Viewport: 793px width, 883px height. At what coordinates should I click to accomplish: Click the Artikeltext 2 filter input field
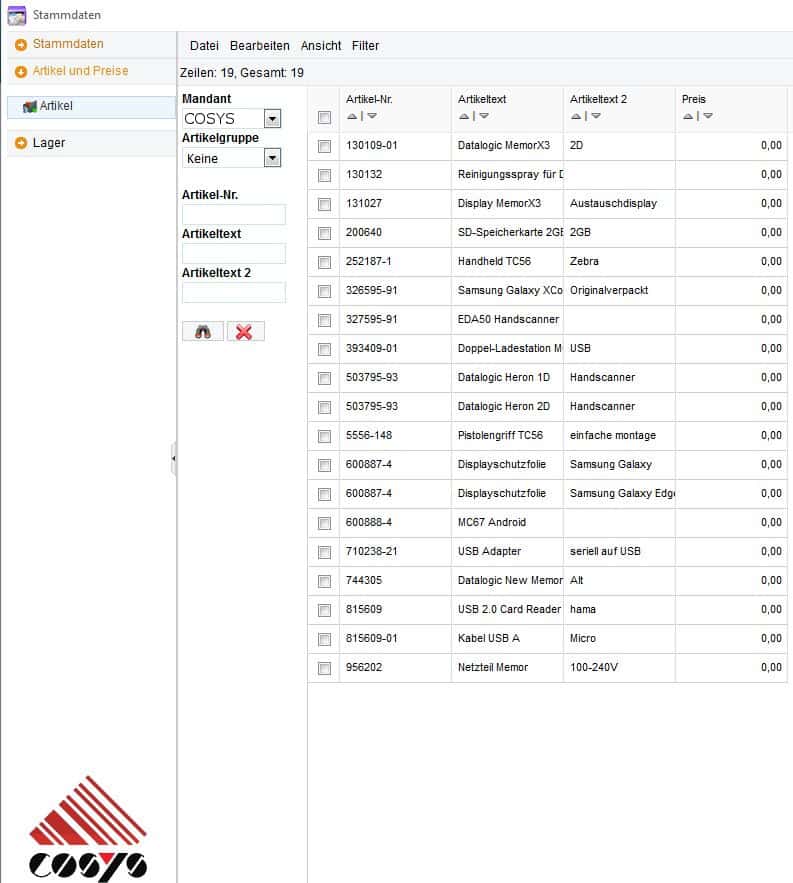234,293
